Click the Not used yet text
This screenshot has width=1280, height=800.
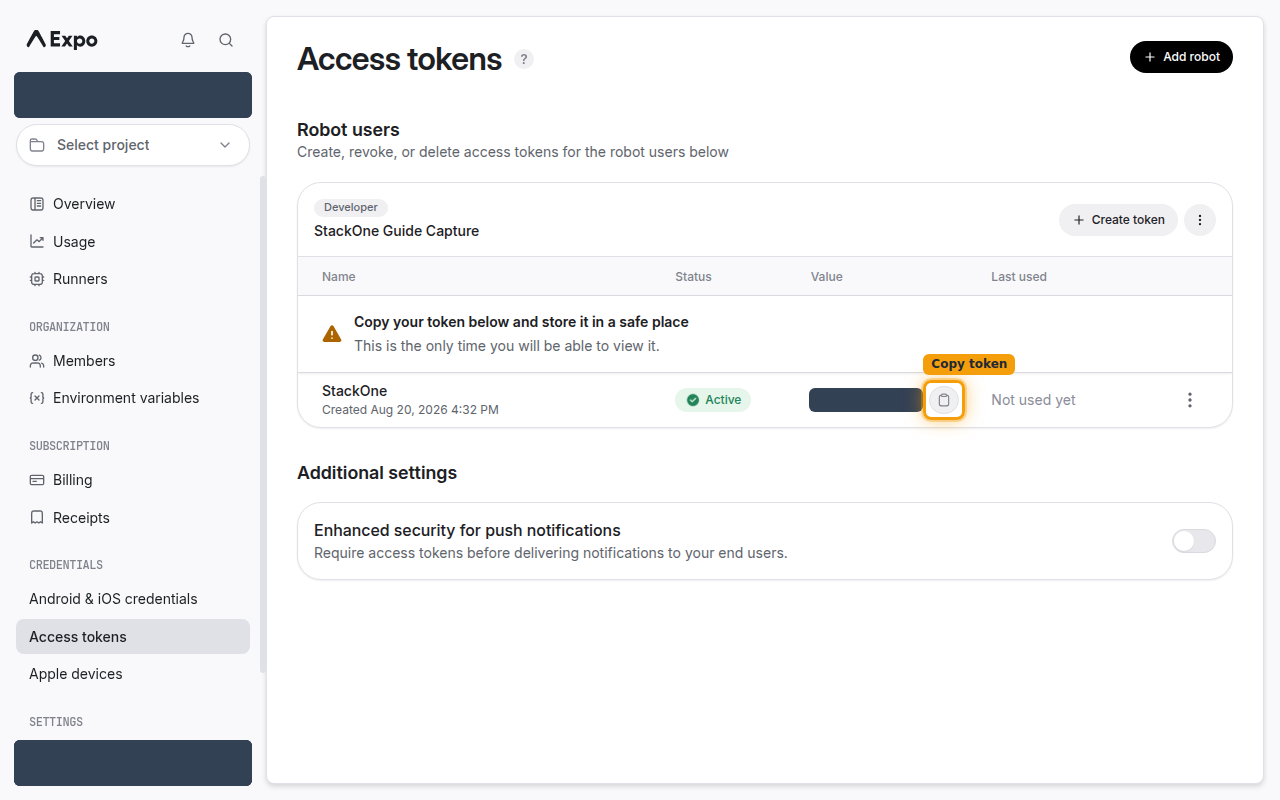point(1033,400)
